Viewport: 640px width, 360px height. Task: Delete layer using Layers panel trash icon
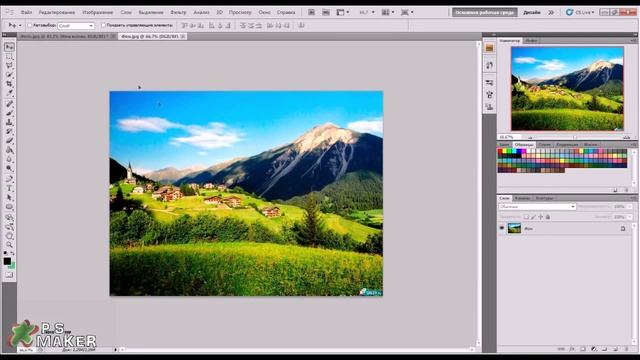(626, 349)
